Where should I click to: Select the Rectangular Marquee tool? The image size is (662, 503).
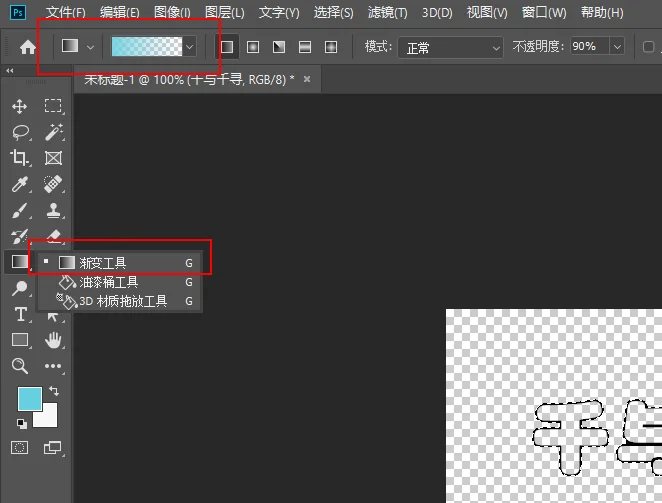(53, 106)
